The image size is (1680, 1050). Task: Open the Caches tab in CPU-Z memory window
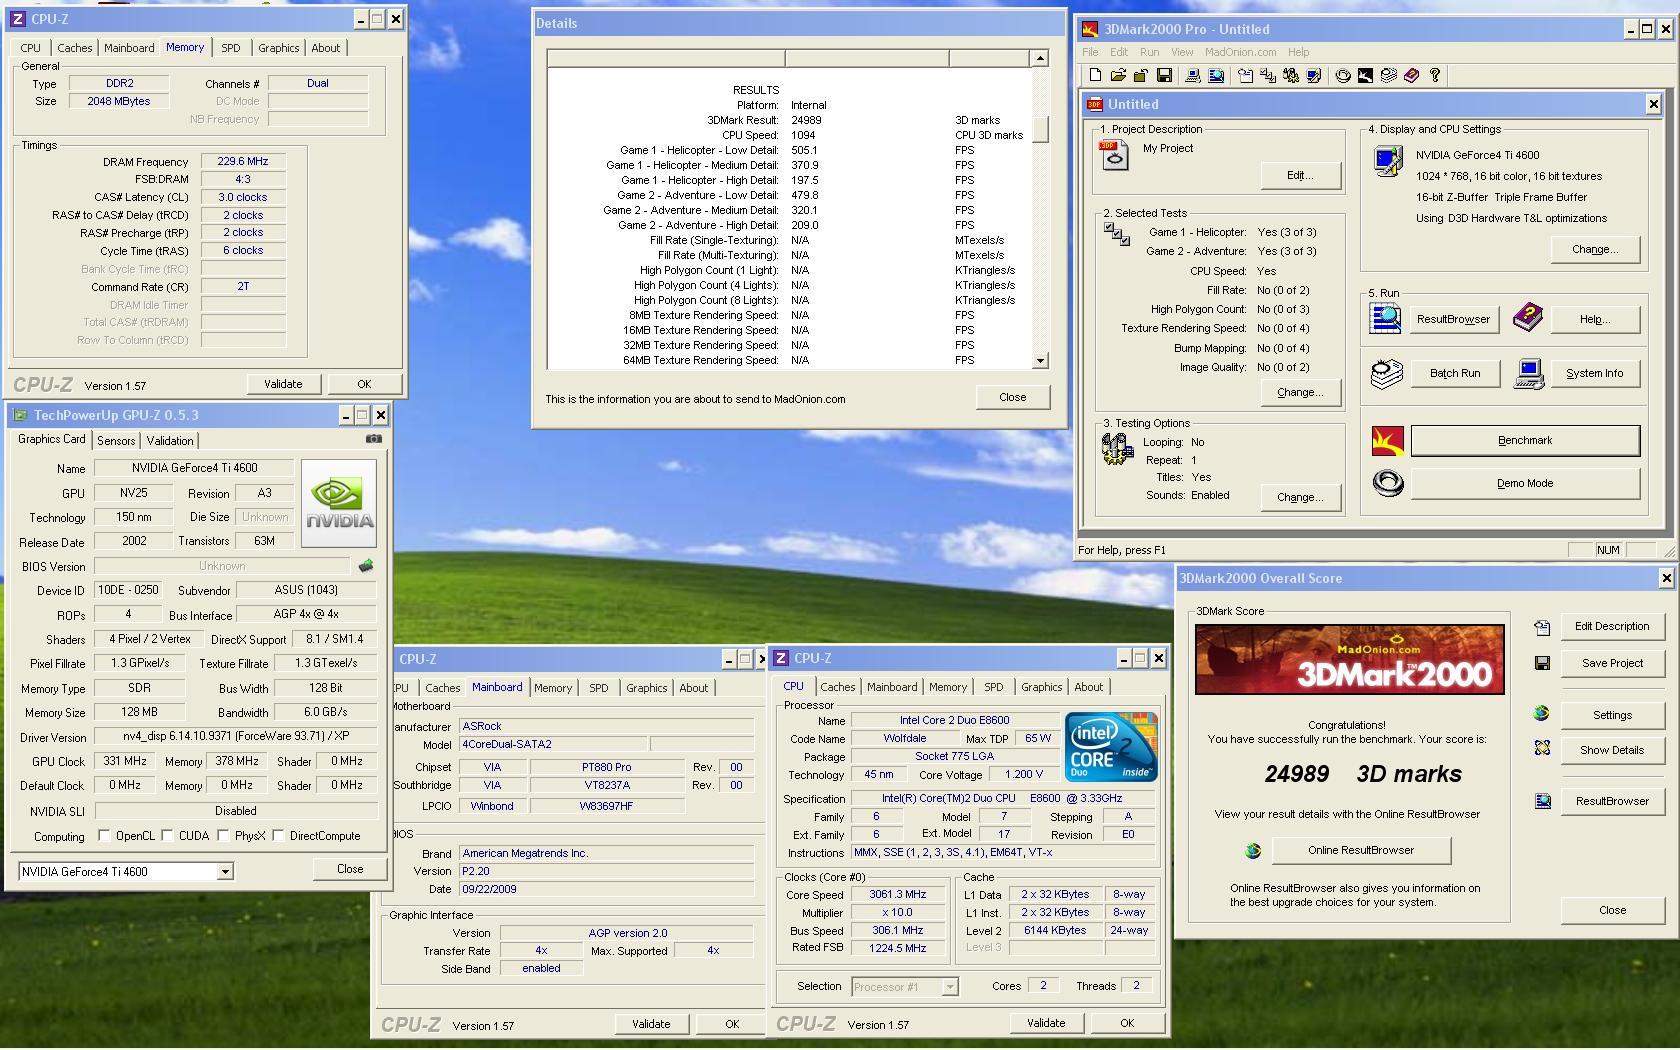(x=74, y=48)
